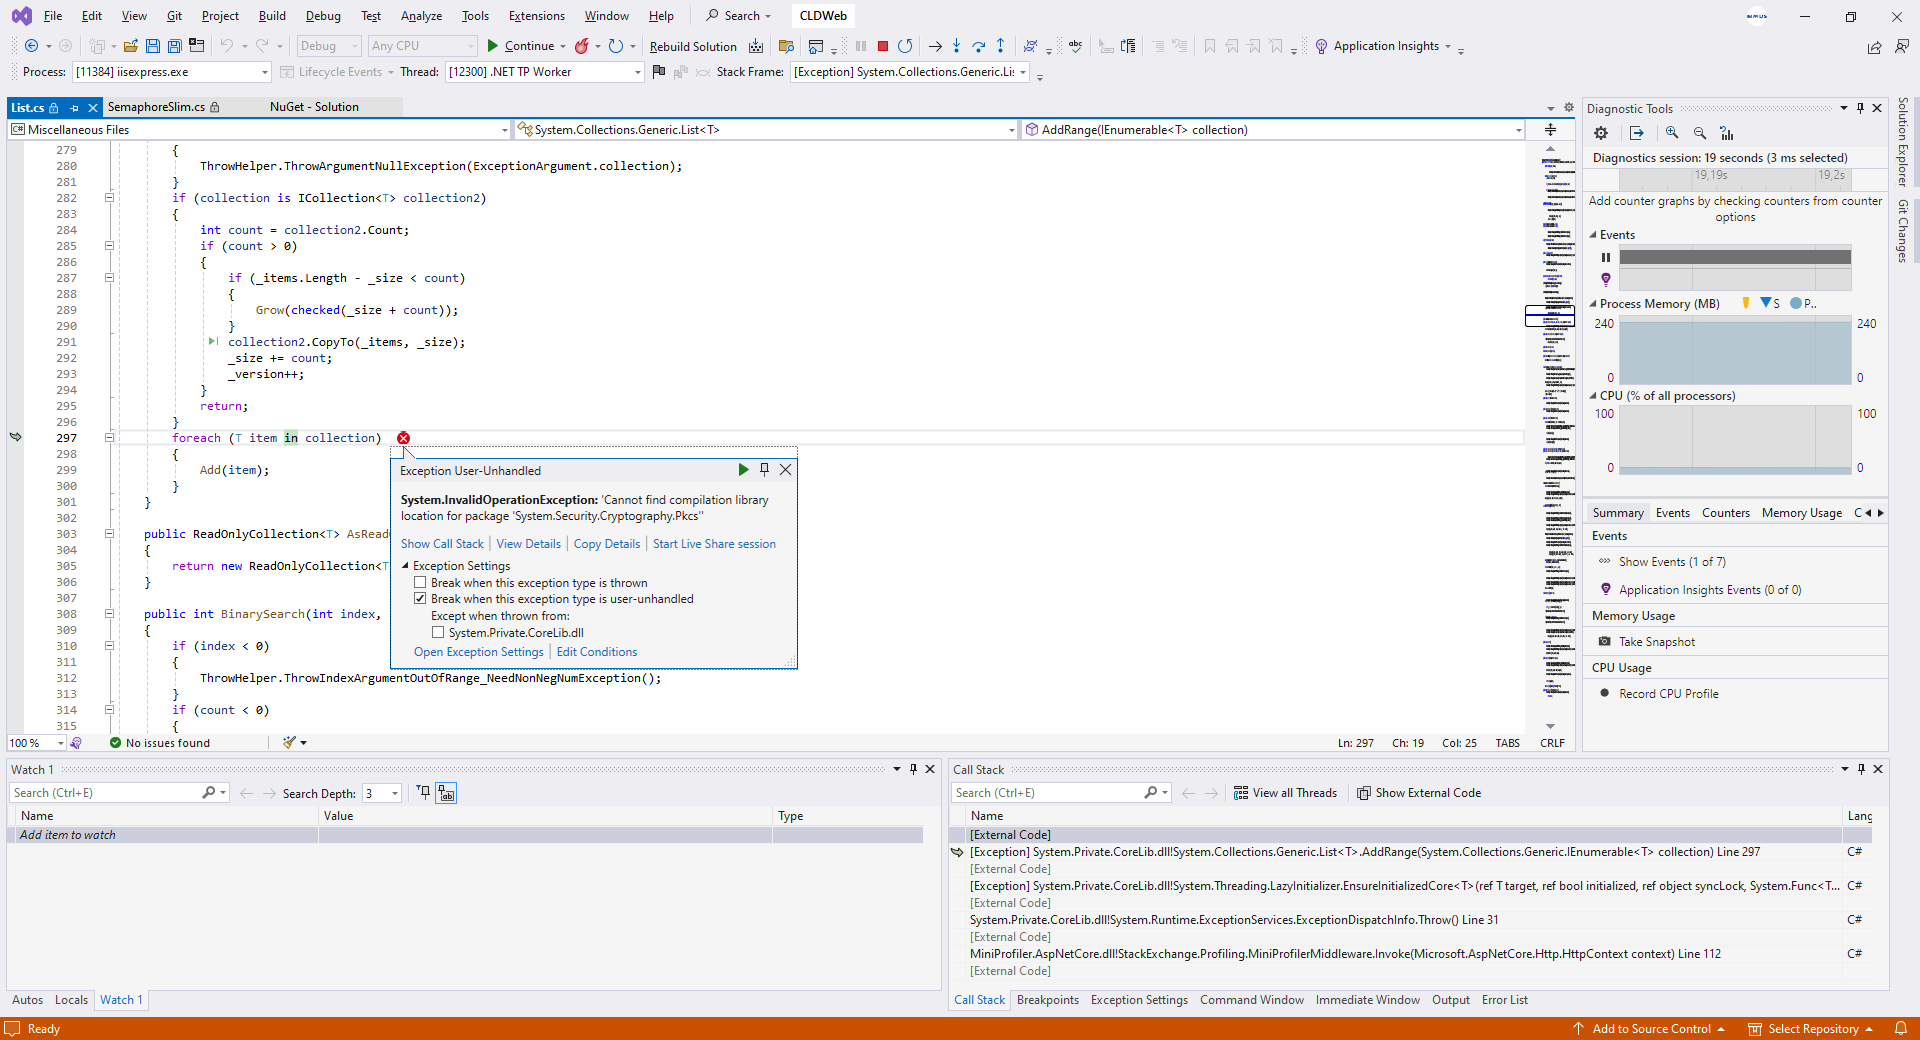Check the System.Private.CoreLib.dll exception checkbox
Viewport: 1920px width, 1040px height.
pyautogui.click(x=438, y=633)
